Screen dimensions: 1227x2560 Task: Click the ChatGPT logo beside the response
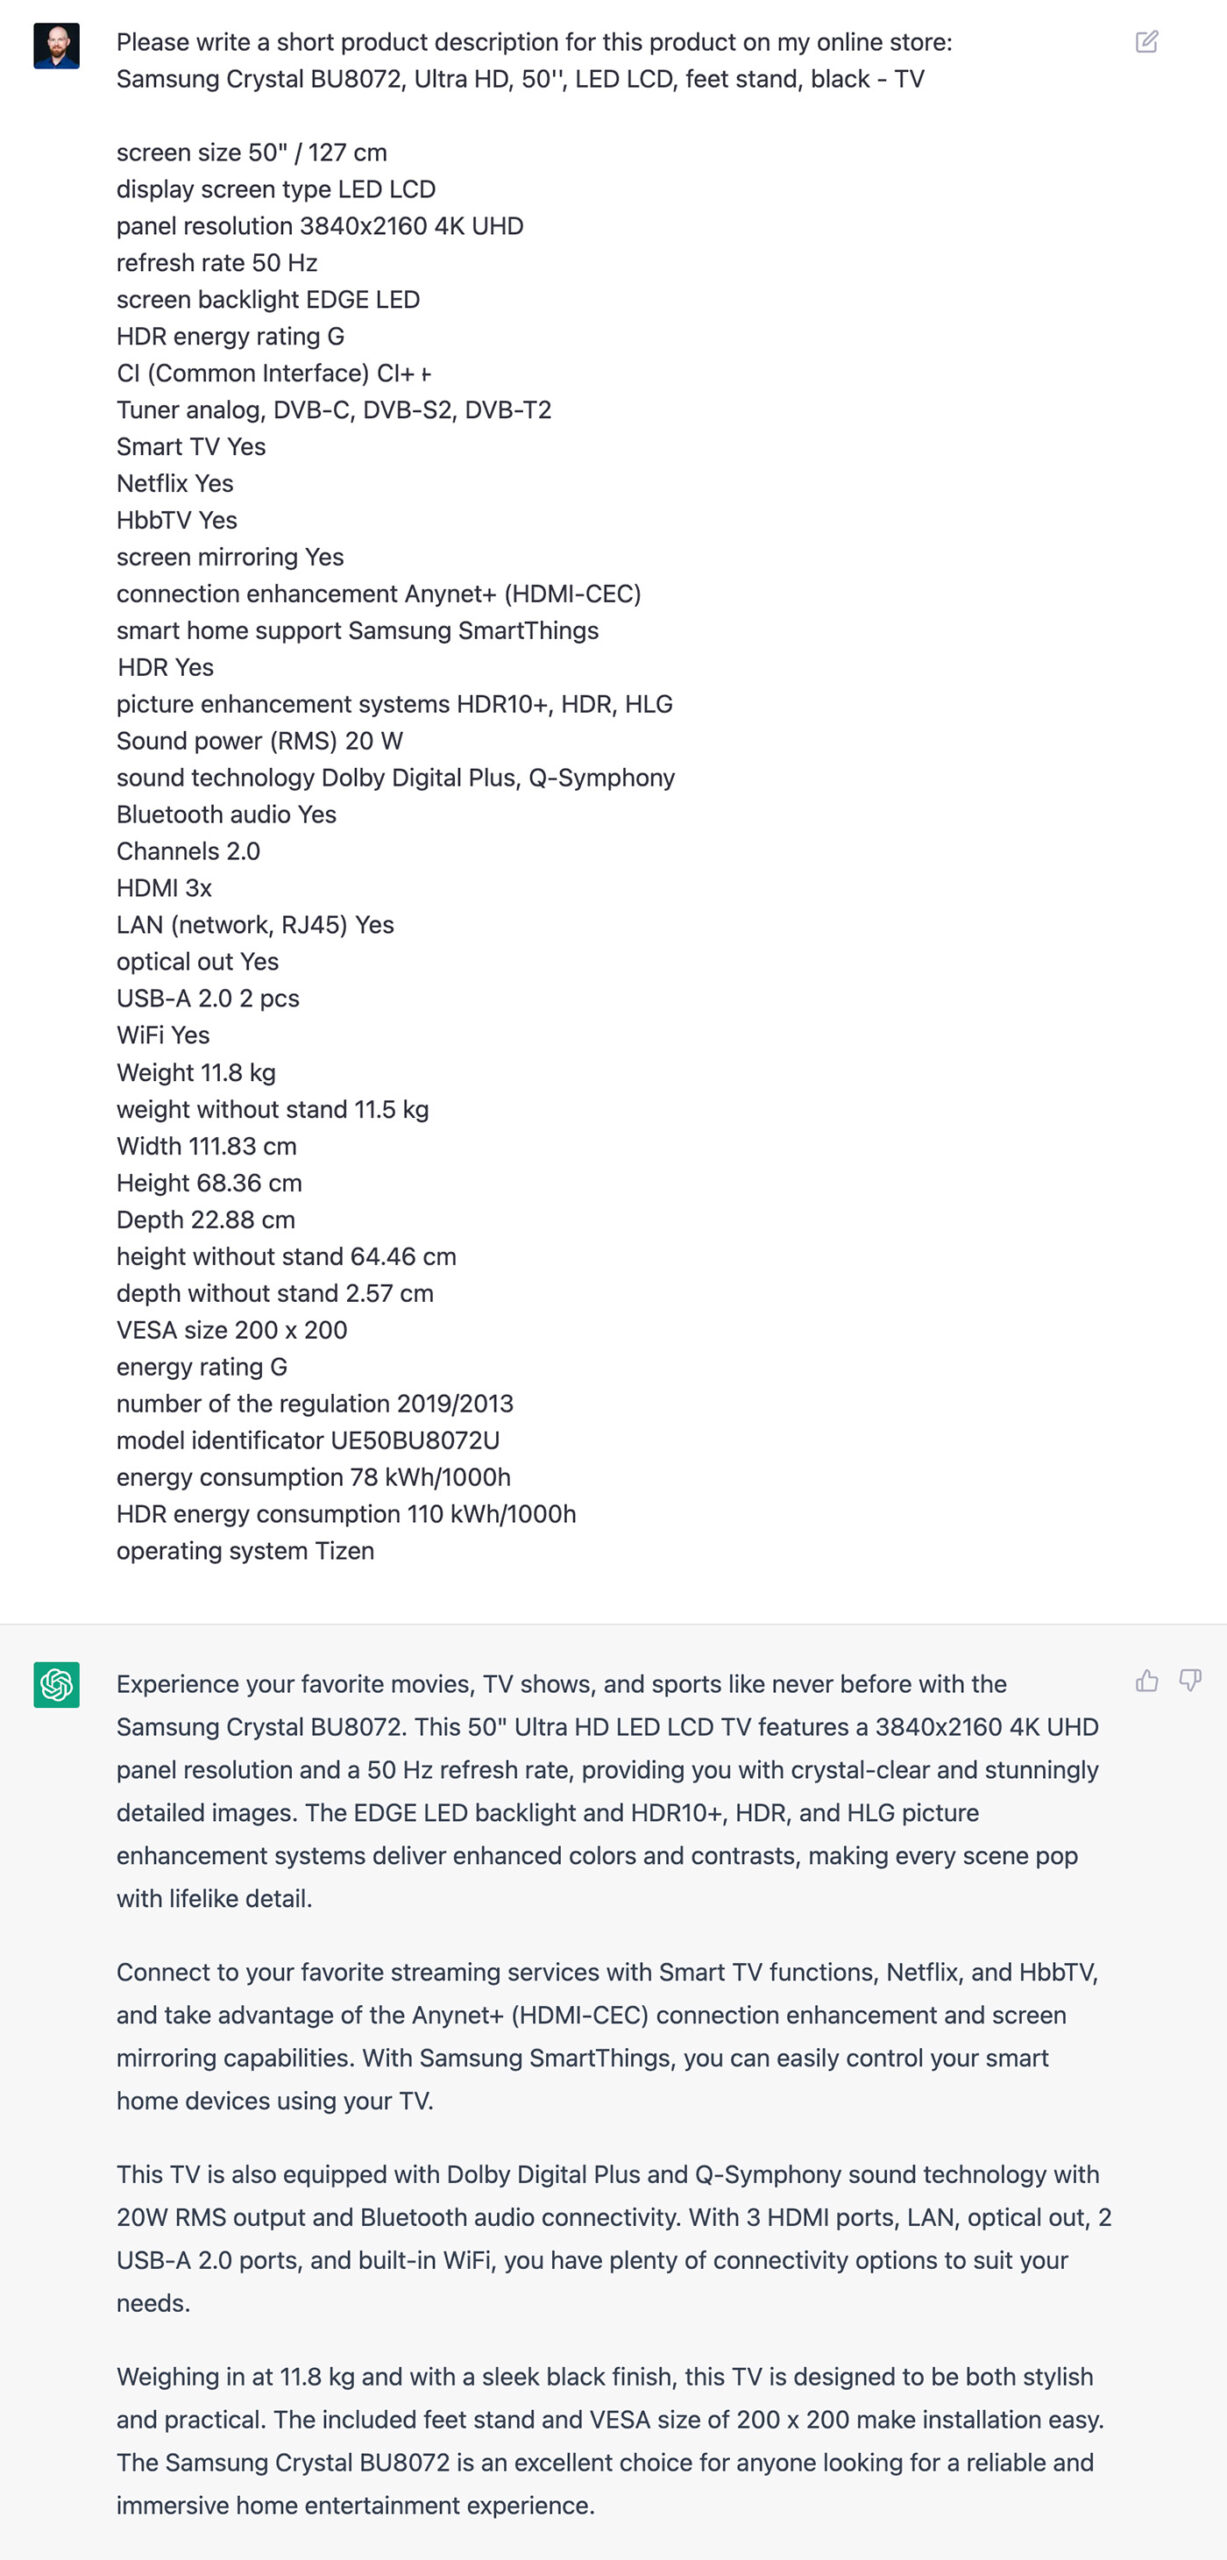coord(56,1685)
